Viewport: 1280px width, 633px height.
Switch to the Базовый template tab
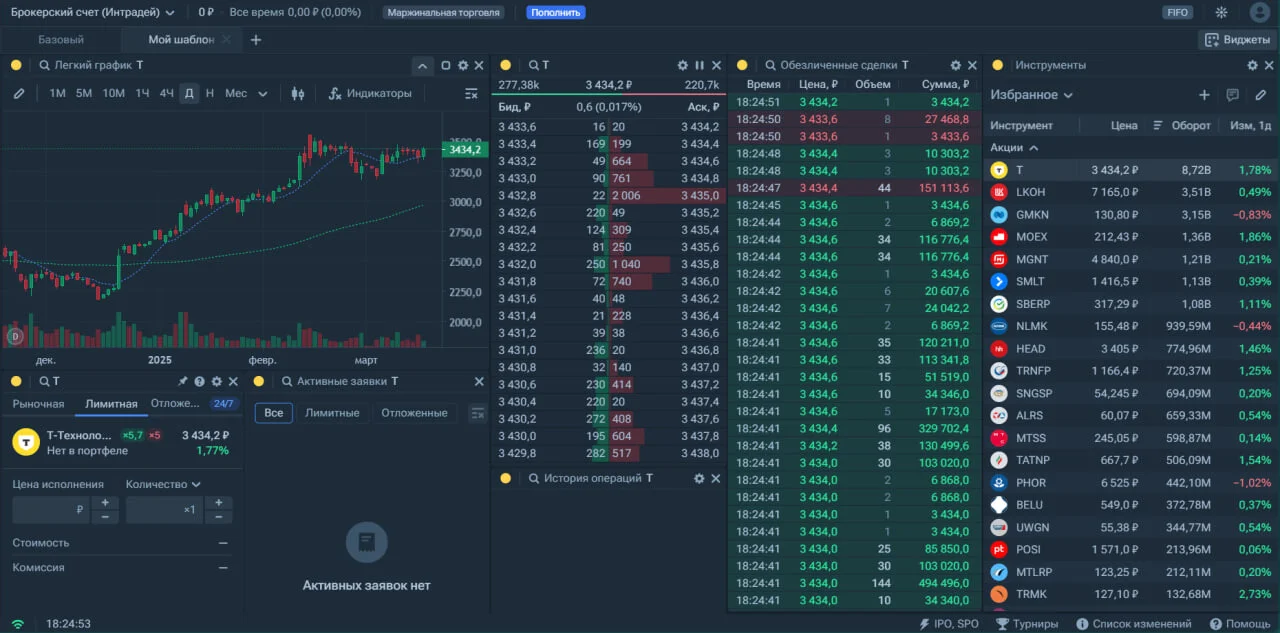click(x=61, y=40)
